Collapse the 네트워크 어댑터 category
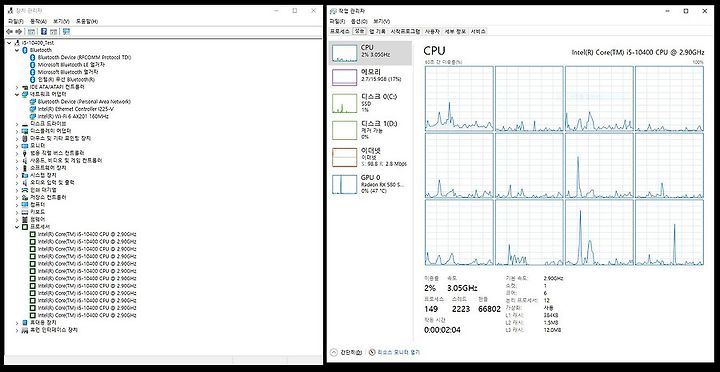720x372 pixels. tap(17, 94)
